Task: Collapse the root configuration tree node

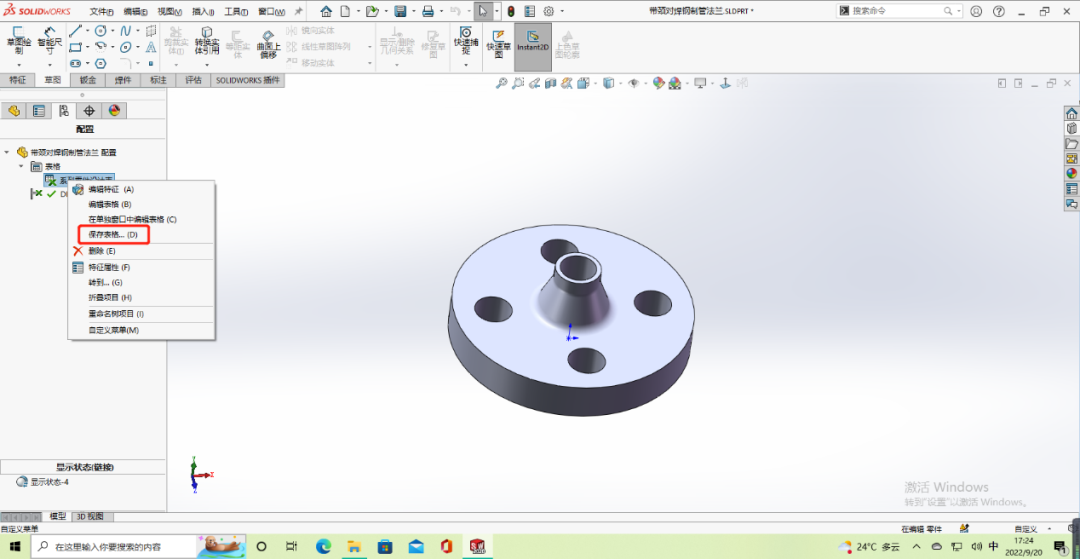Action: pos(8,152)
